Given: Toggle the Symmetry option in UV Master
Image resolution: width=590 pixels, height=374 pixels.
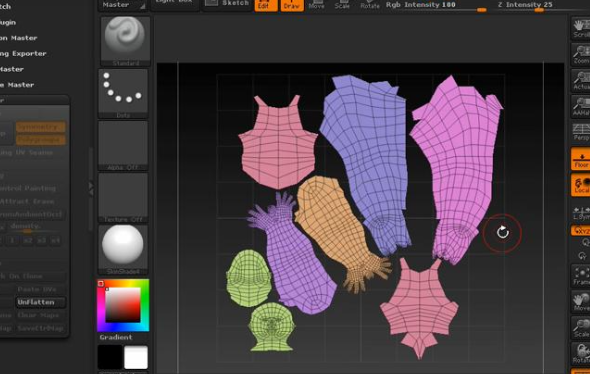Looking at the screenshot, I should [x=41, y=127].
